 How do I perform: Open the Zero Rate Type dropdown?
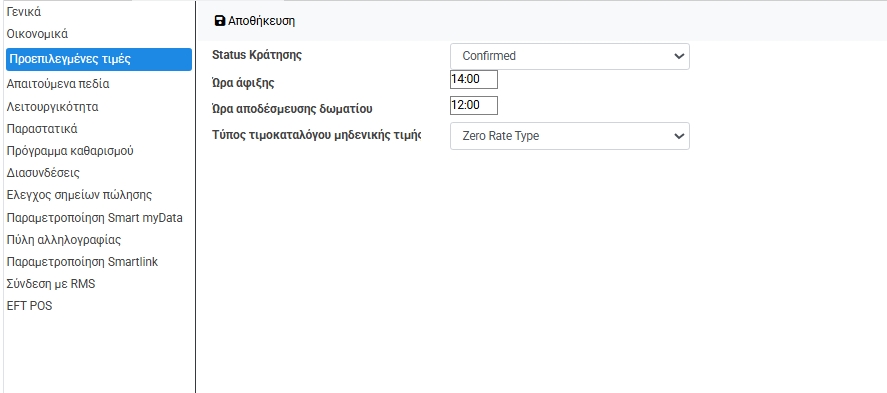570,136
